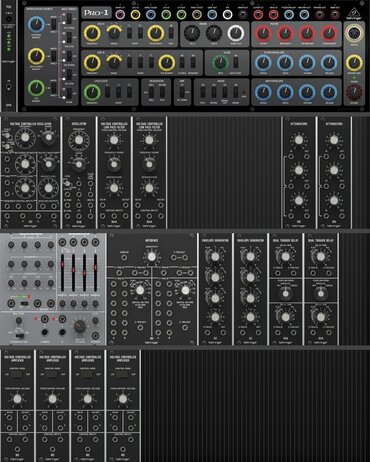Flip the control mode switch on the first VCA
This screenshot has height=462, width=370.
pyautogui.click(x=17, y=374)
